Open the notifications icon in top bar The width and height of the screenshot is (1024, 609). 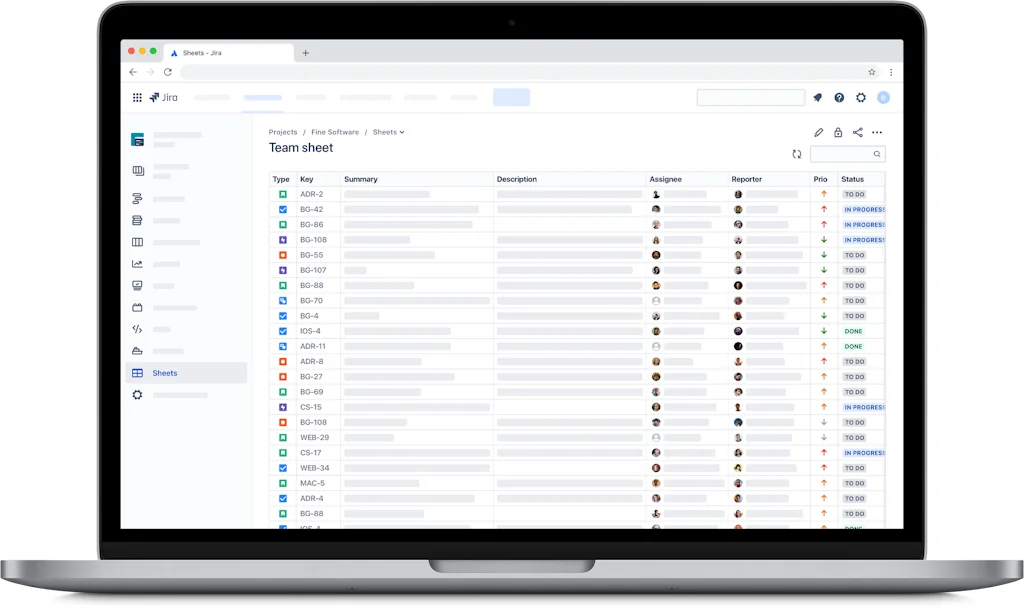[x=817, y=98]
